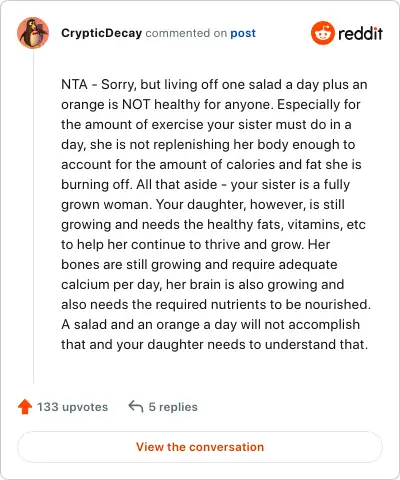Follow the blue "post" link
Screen dimensions: 400x480
click(x=243, y=33)
